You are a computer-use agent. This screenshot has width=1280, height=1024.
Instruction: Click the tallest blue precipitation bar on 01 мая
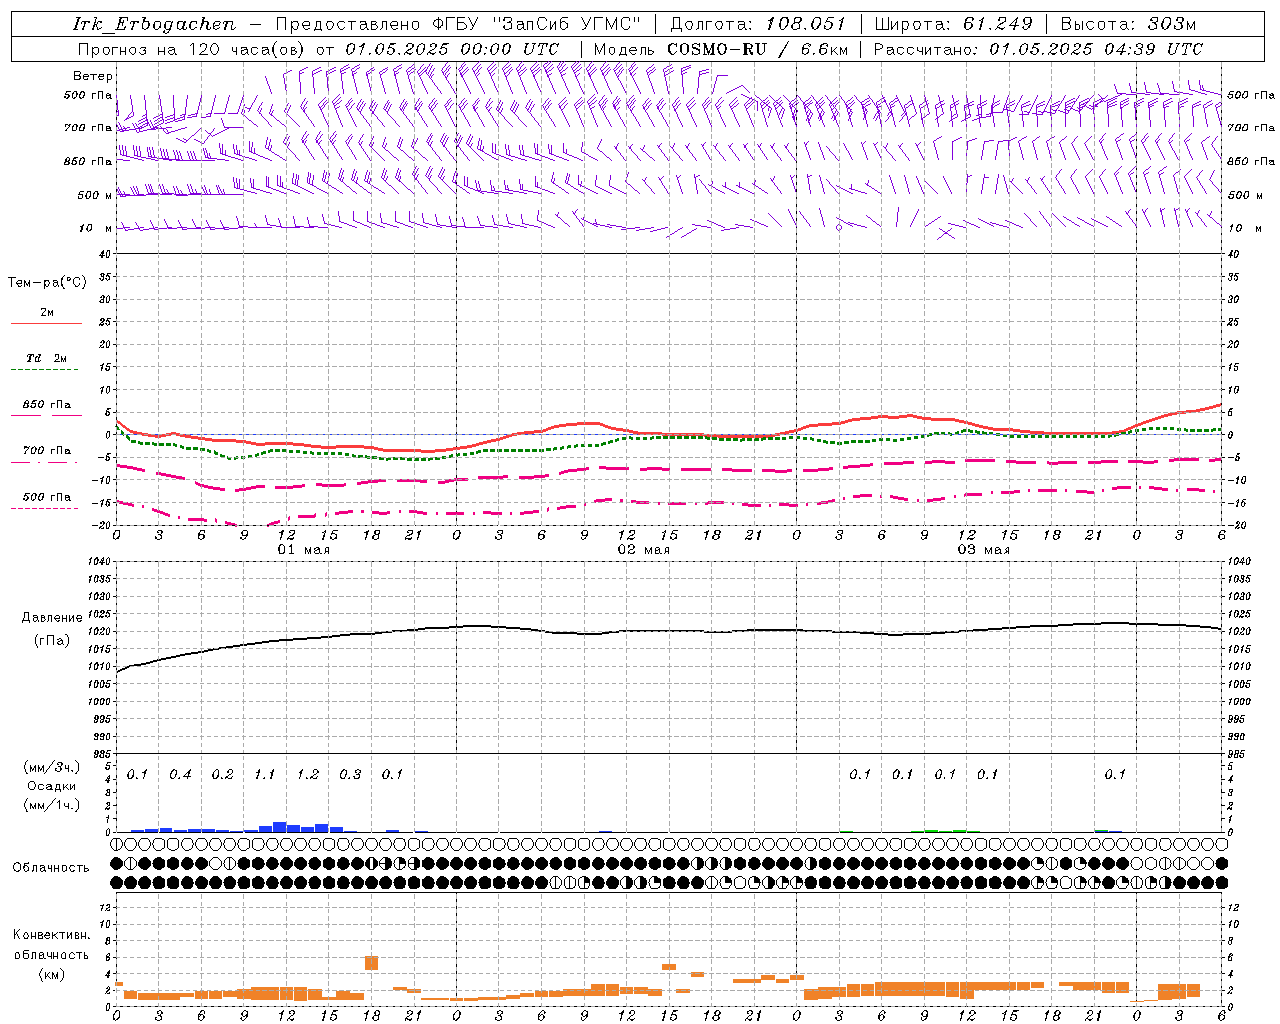click(x=280, y=827)
